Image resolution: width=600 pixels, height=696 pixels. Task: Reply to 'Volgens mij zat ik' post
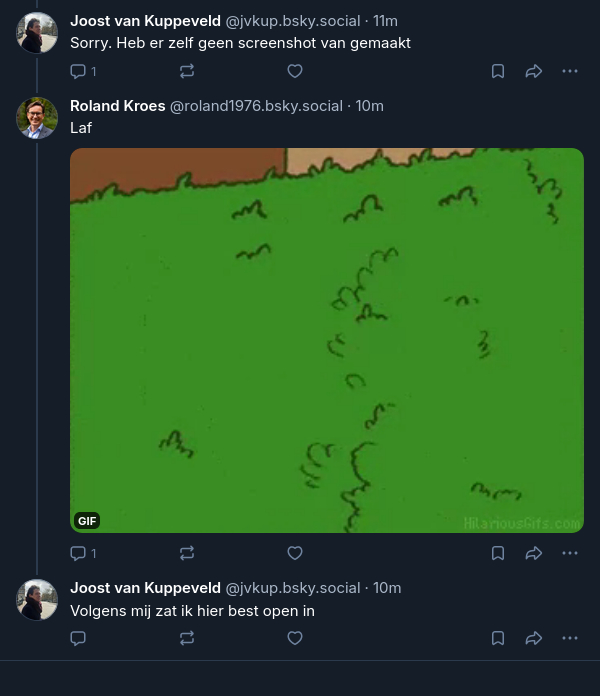pos(79,638)
